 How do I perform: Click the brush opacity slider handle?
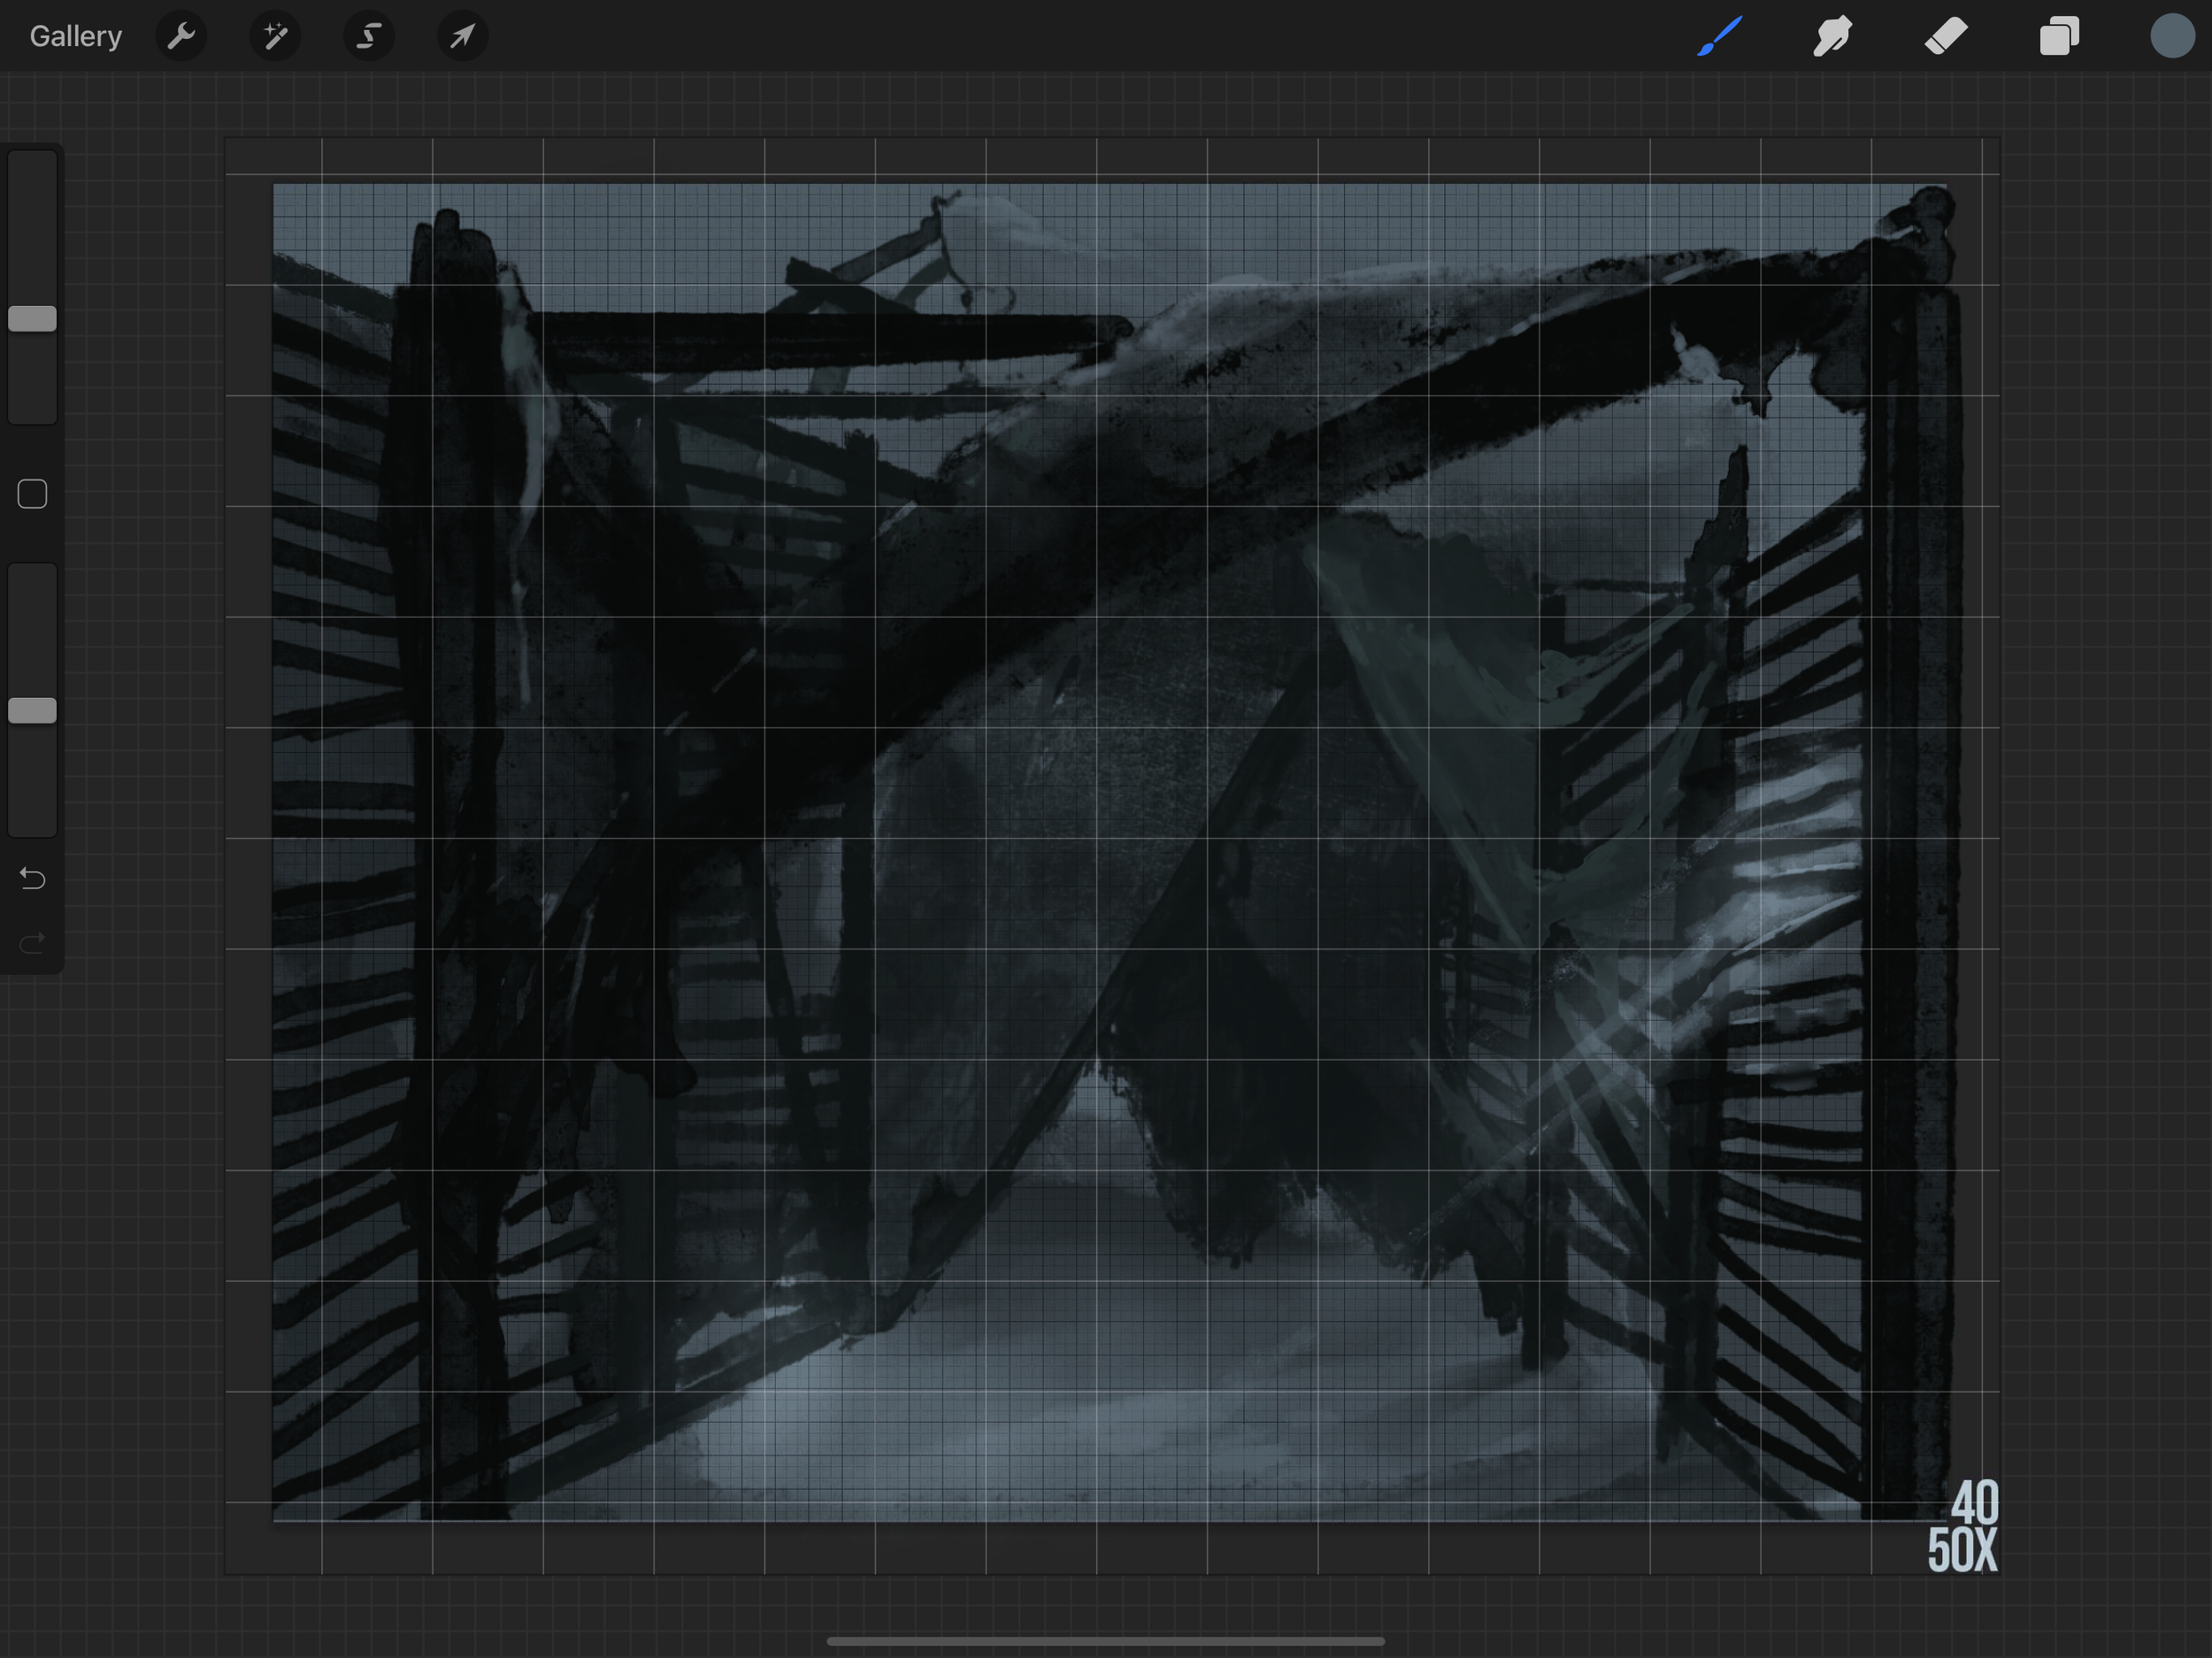point(32,711)
